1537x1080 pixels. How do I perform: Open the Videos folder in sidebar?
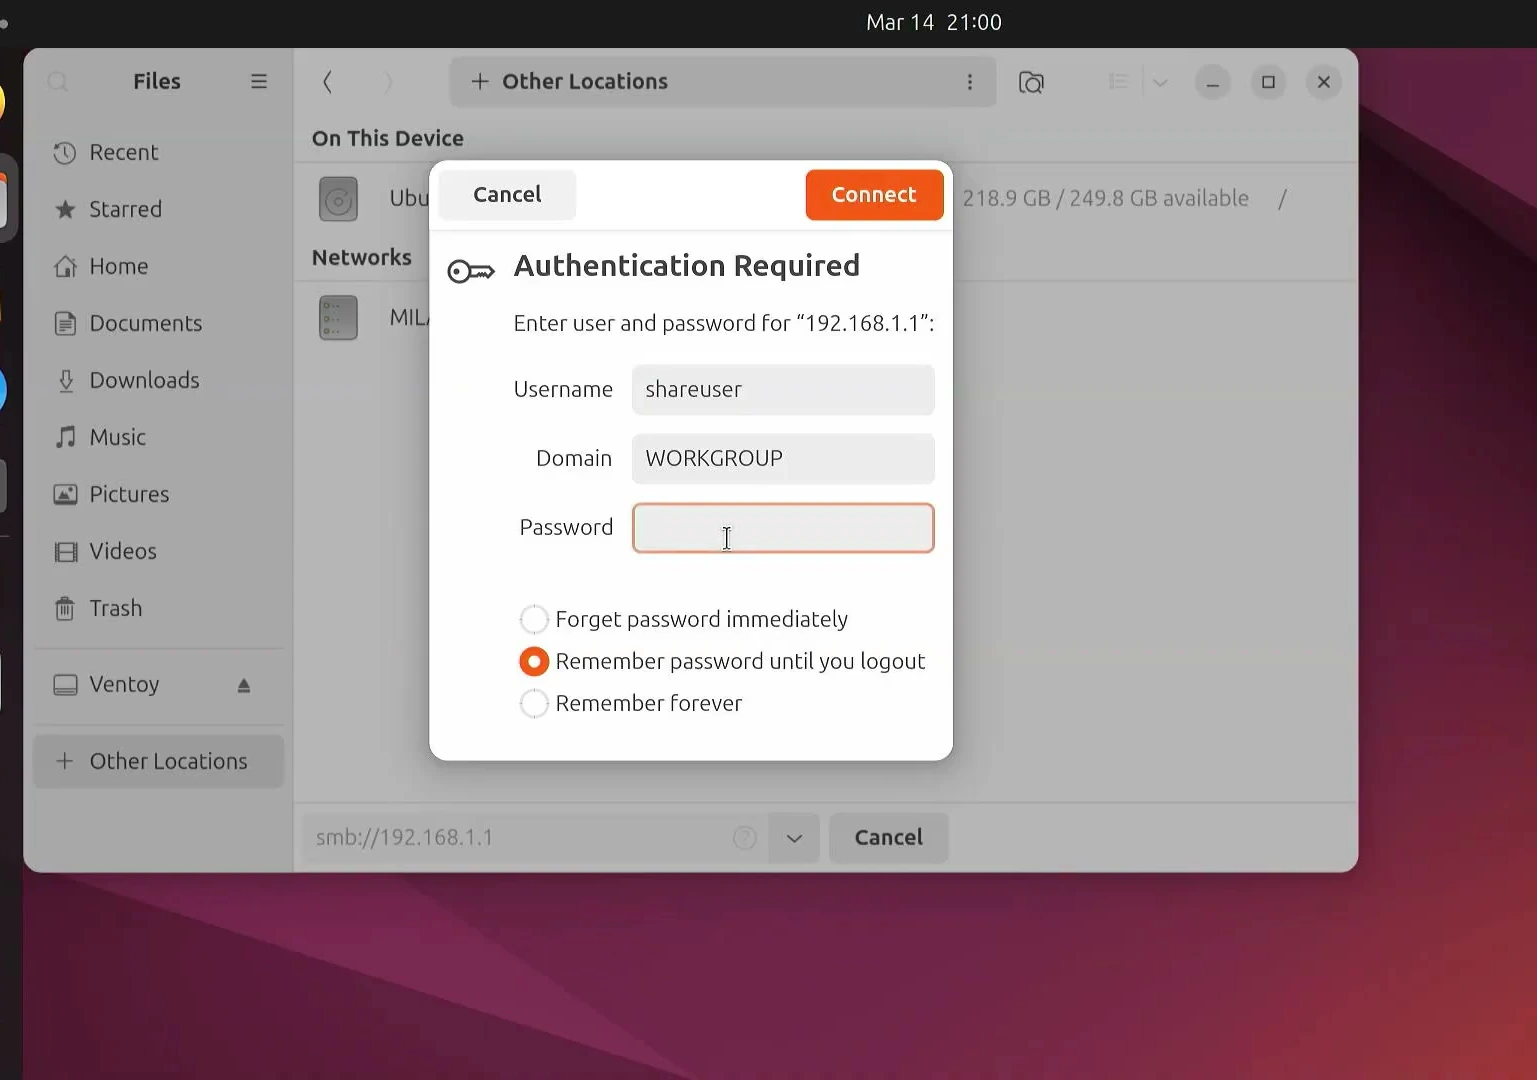(158, 551)
